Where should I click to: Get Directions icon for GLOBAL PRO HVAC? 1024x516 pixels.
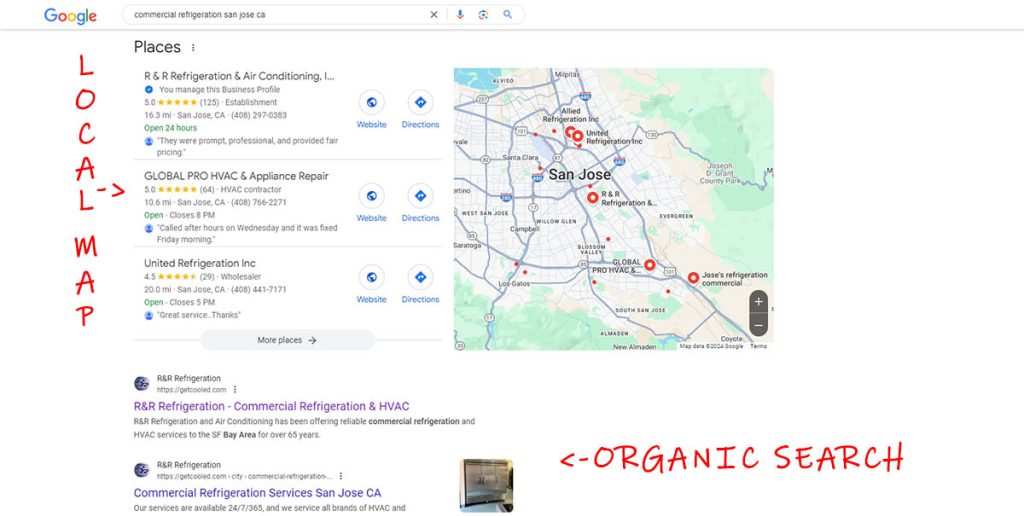tap(421, 196)
